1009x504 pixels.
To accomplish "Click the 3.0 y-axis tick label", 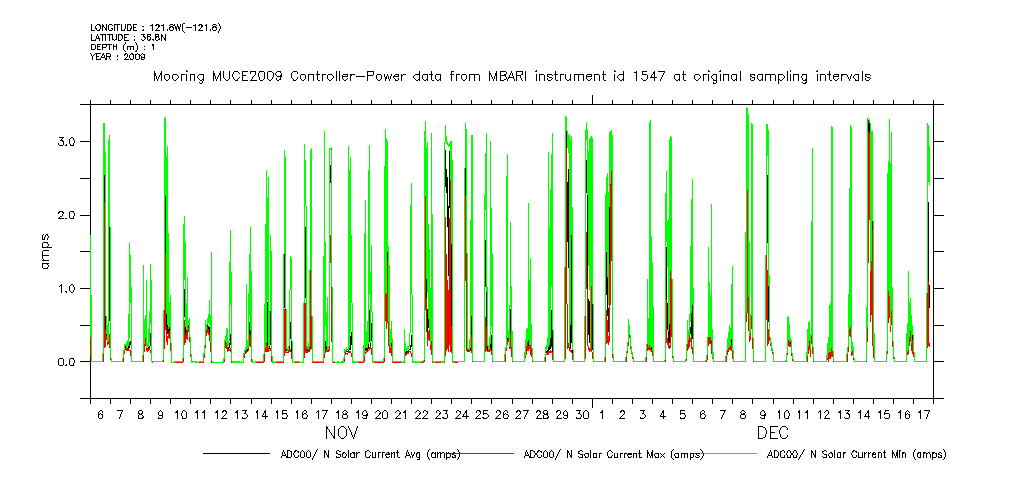I will (66, 142).
